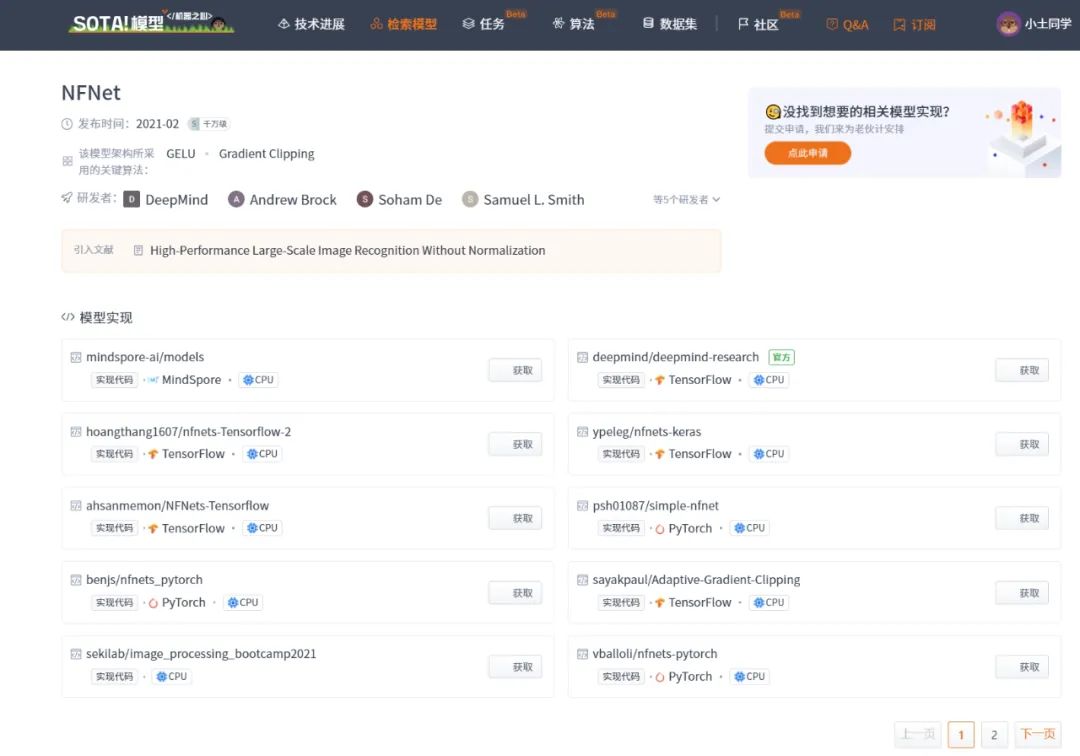The width and height of the screenshot is (1080, 756).
Task: Open the 技术进展 navigation tab
Action: click(x=311, y=24)
